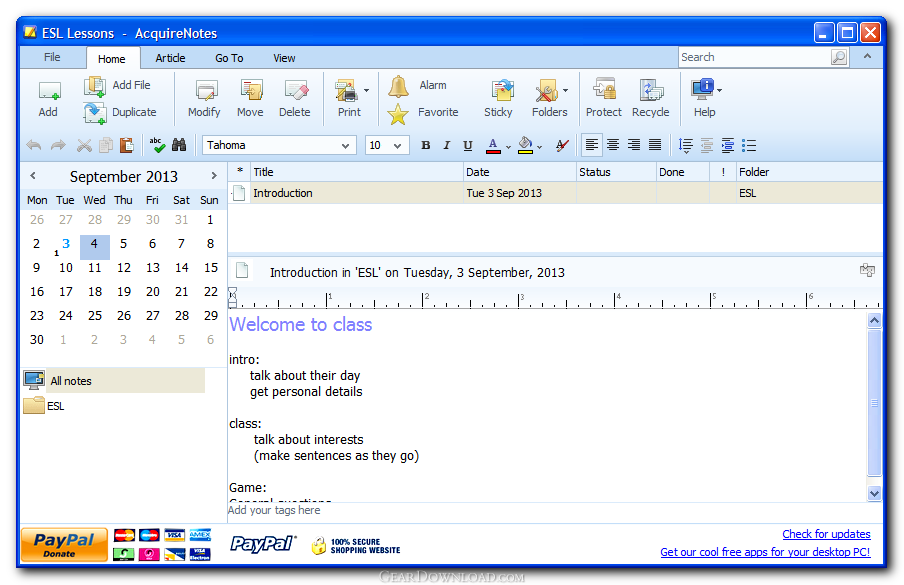Click the Alarm bell icon
Viewport: 904px width, 585px height.
pyautogui.click(x=399, y=86)
